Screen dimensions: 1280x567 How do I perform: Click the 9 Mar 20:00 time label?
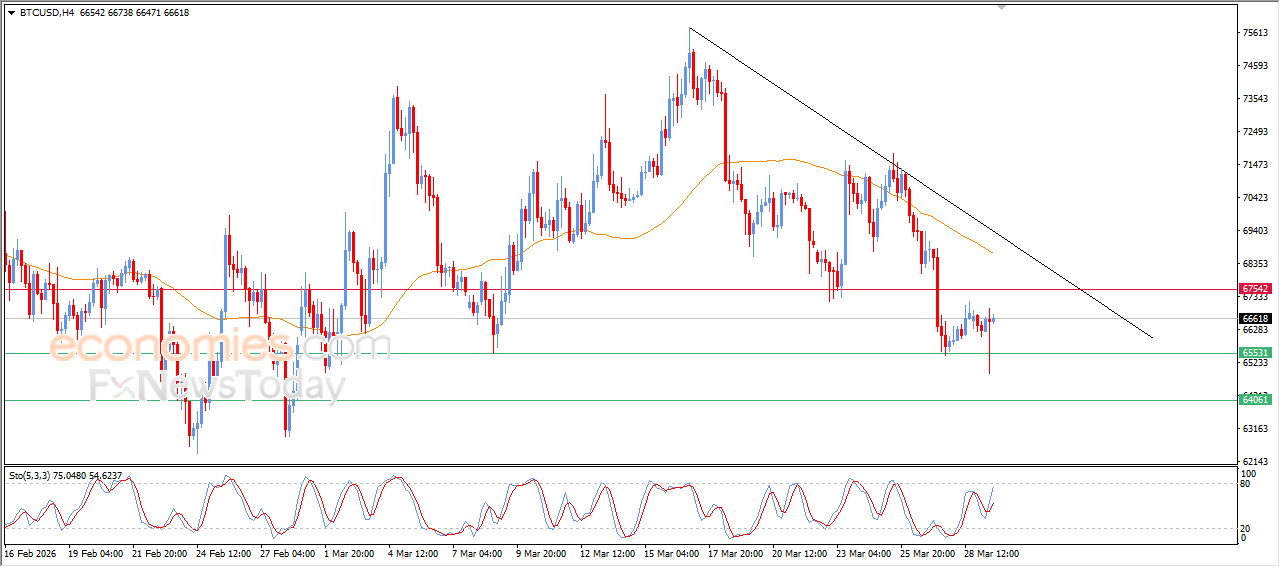pos(541,553)
